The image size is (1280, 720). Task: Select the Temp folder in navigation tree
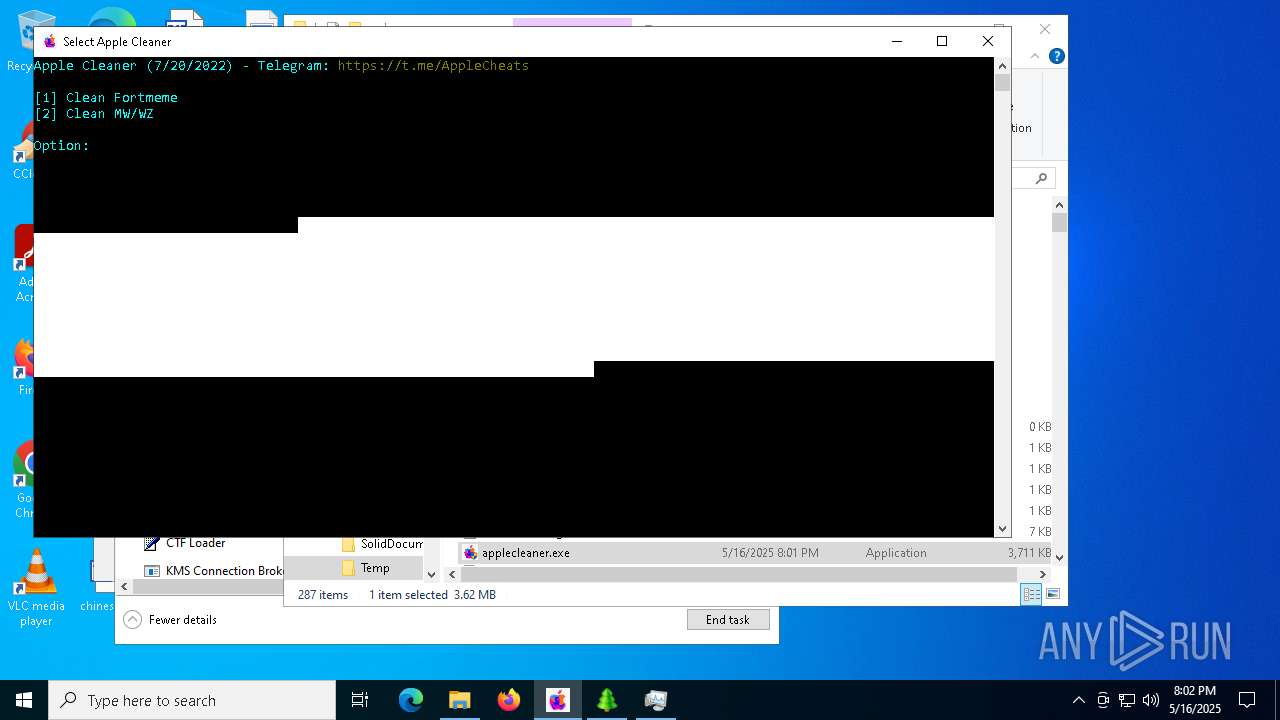[375, 568]
